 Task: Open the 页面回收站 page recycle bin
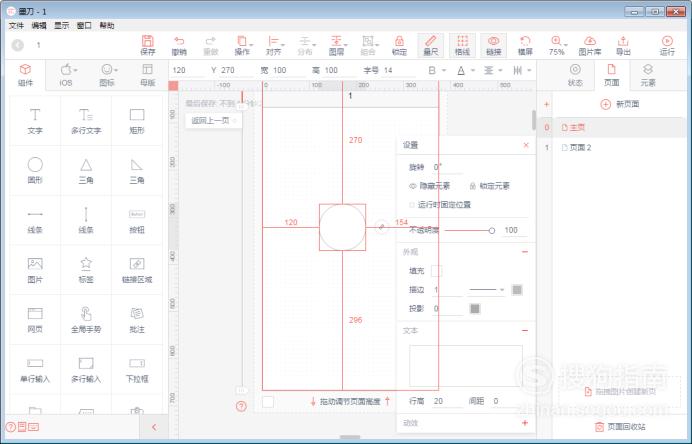tap(620, 427)
